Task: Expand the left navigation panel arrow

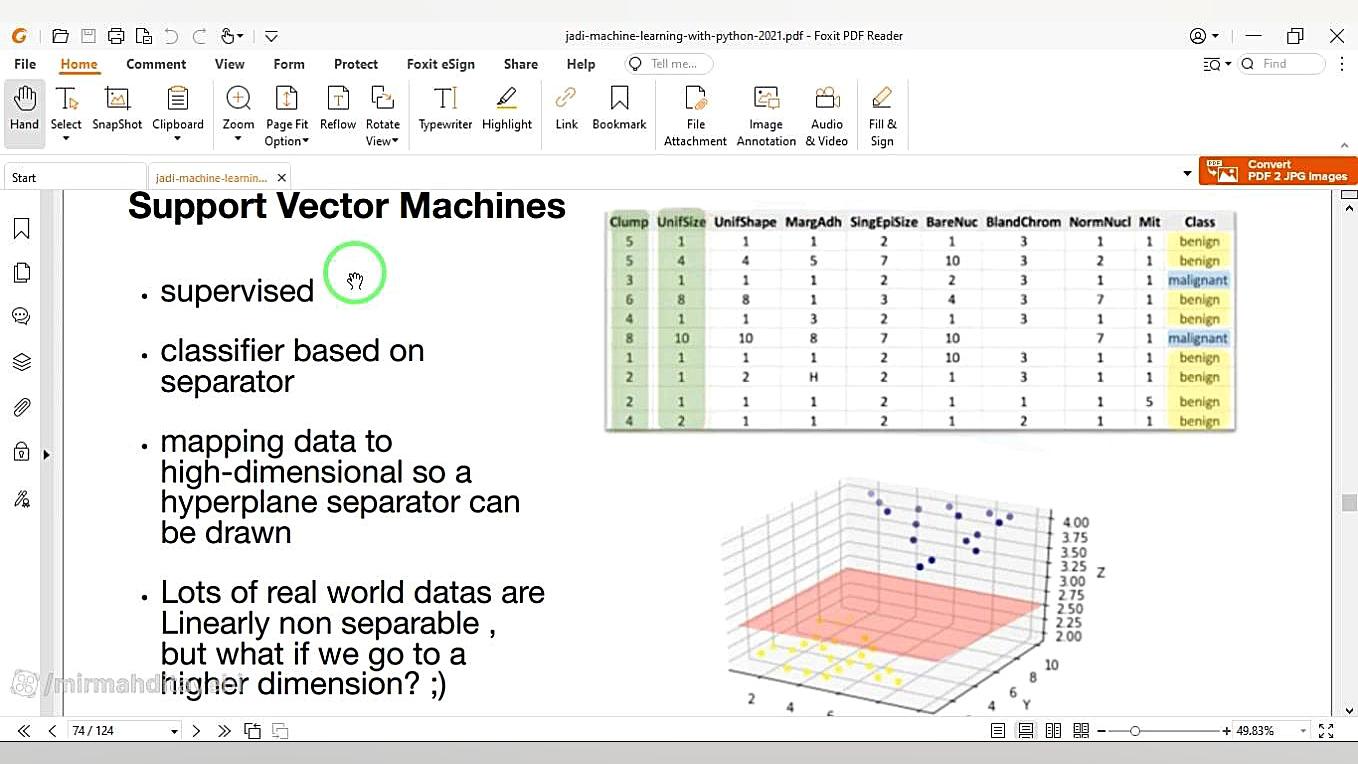Action: pyautogui.click(x=46, y=455)
